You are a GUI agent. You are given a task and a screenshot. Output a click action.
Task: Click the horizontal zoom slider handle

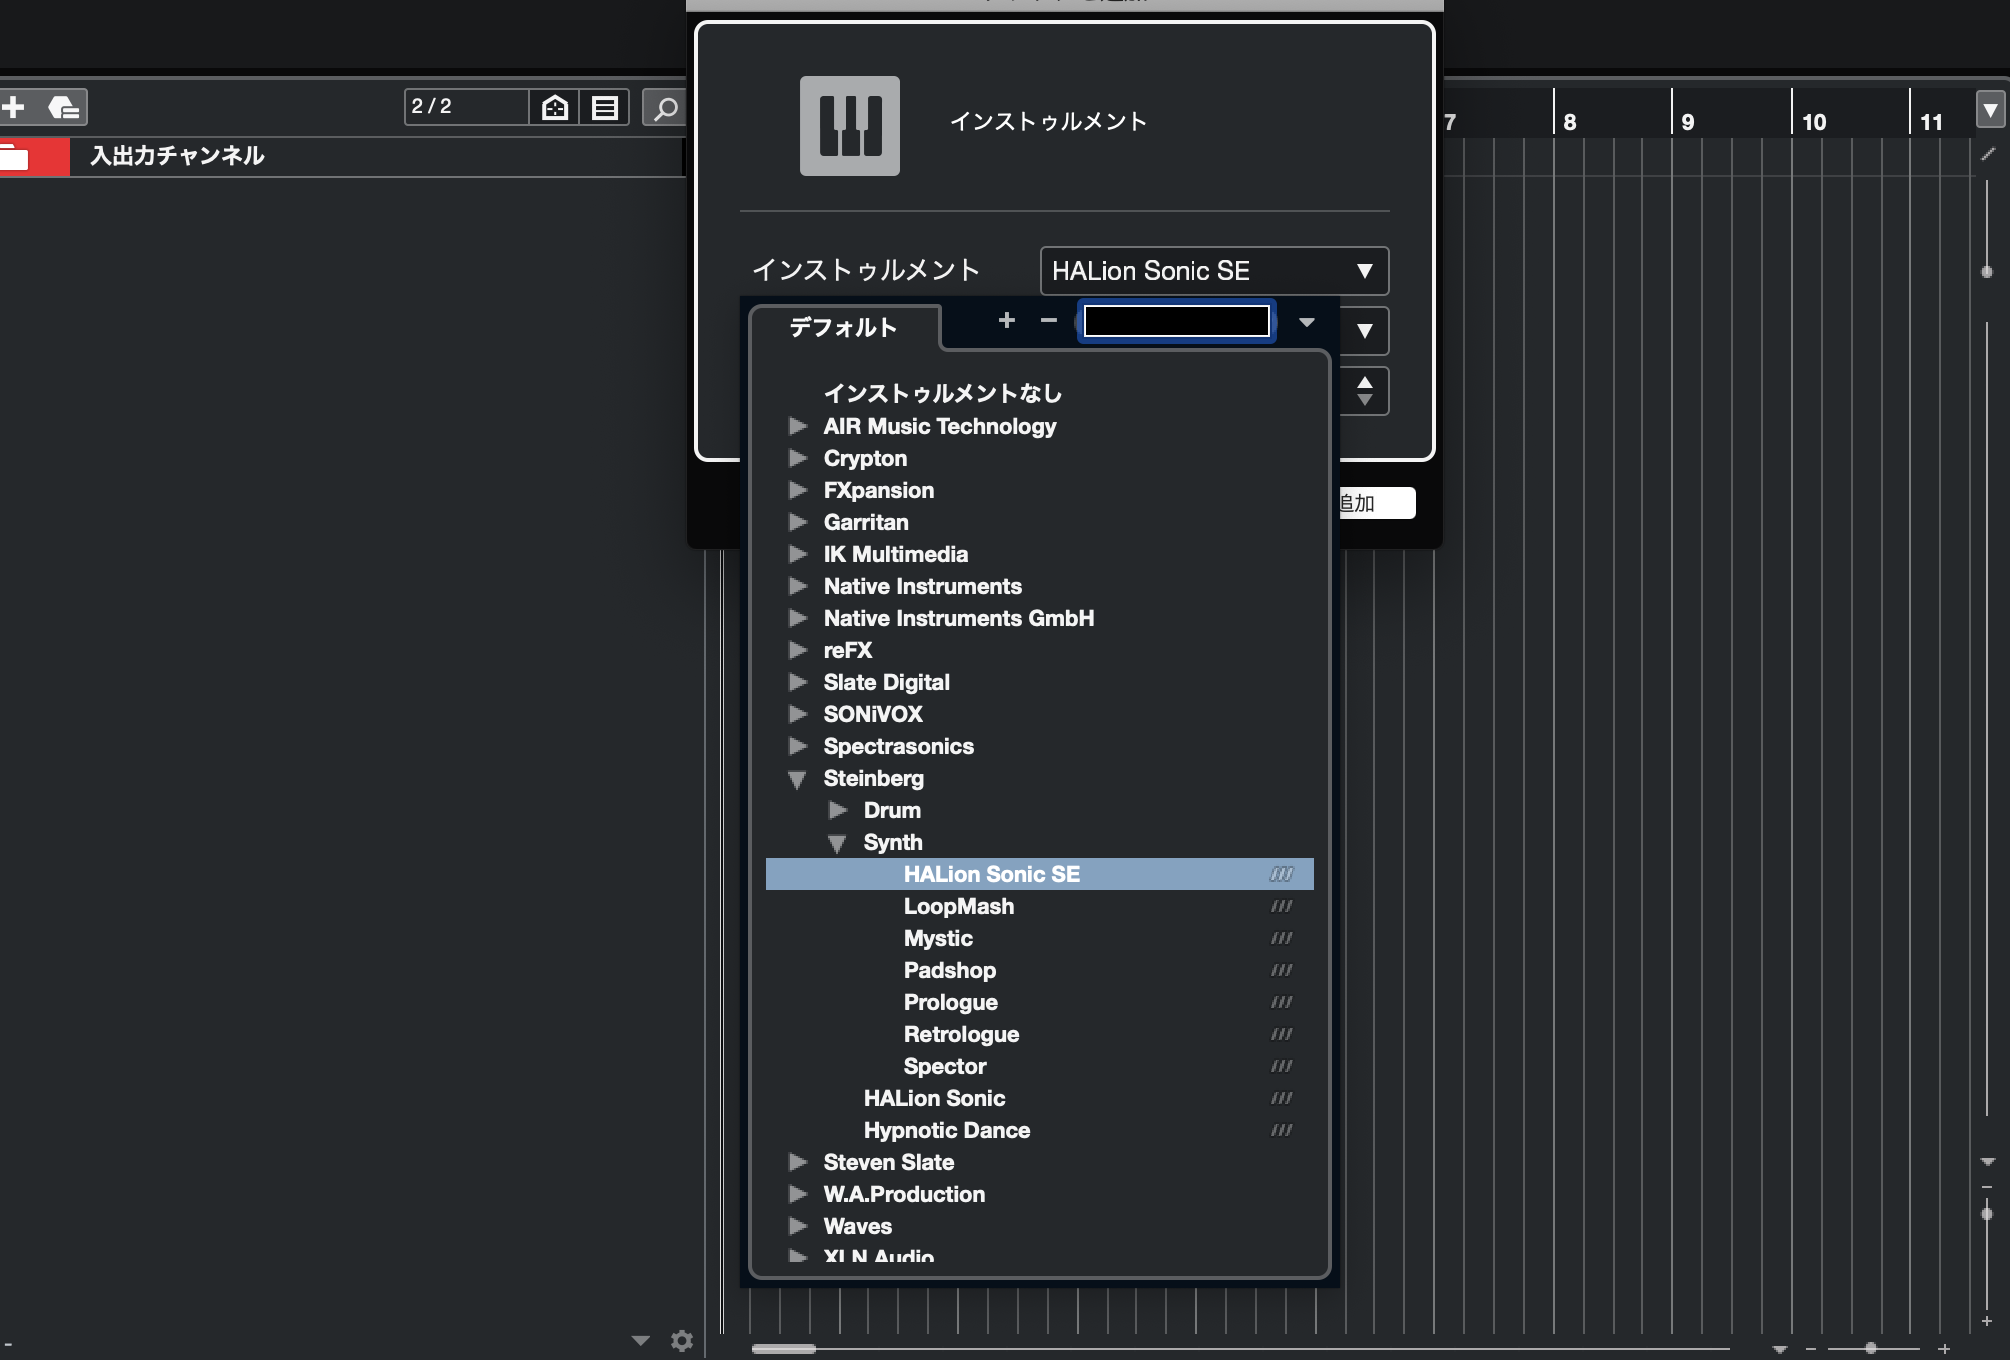pos(1870,1348)
